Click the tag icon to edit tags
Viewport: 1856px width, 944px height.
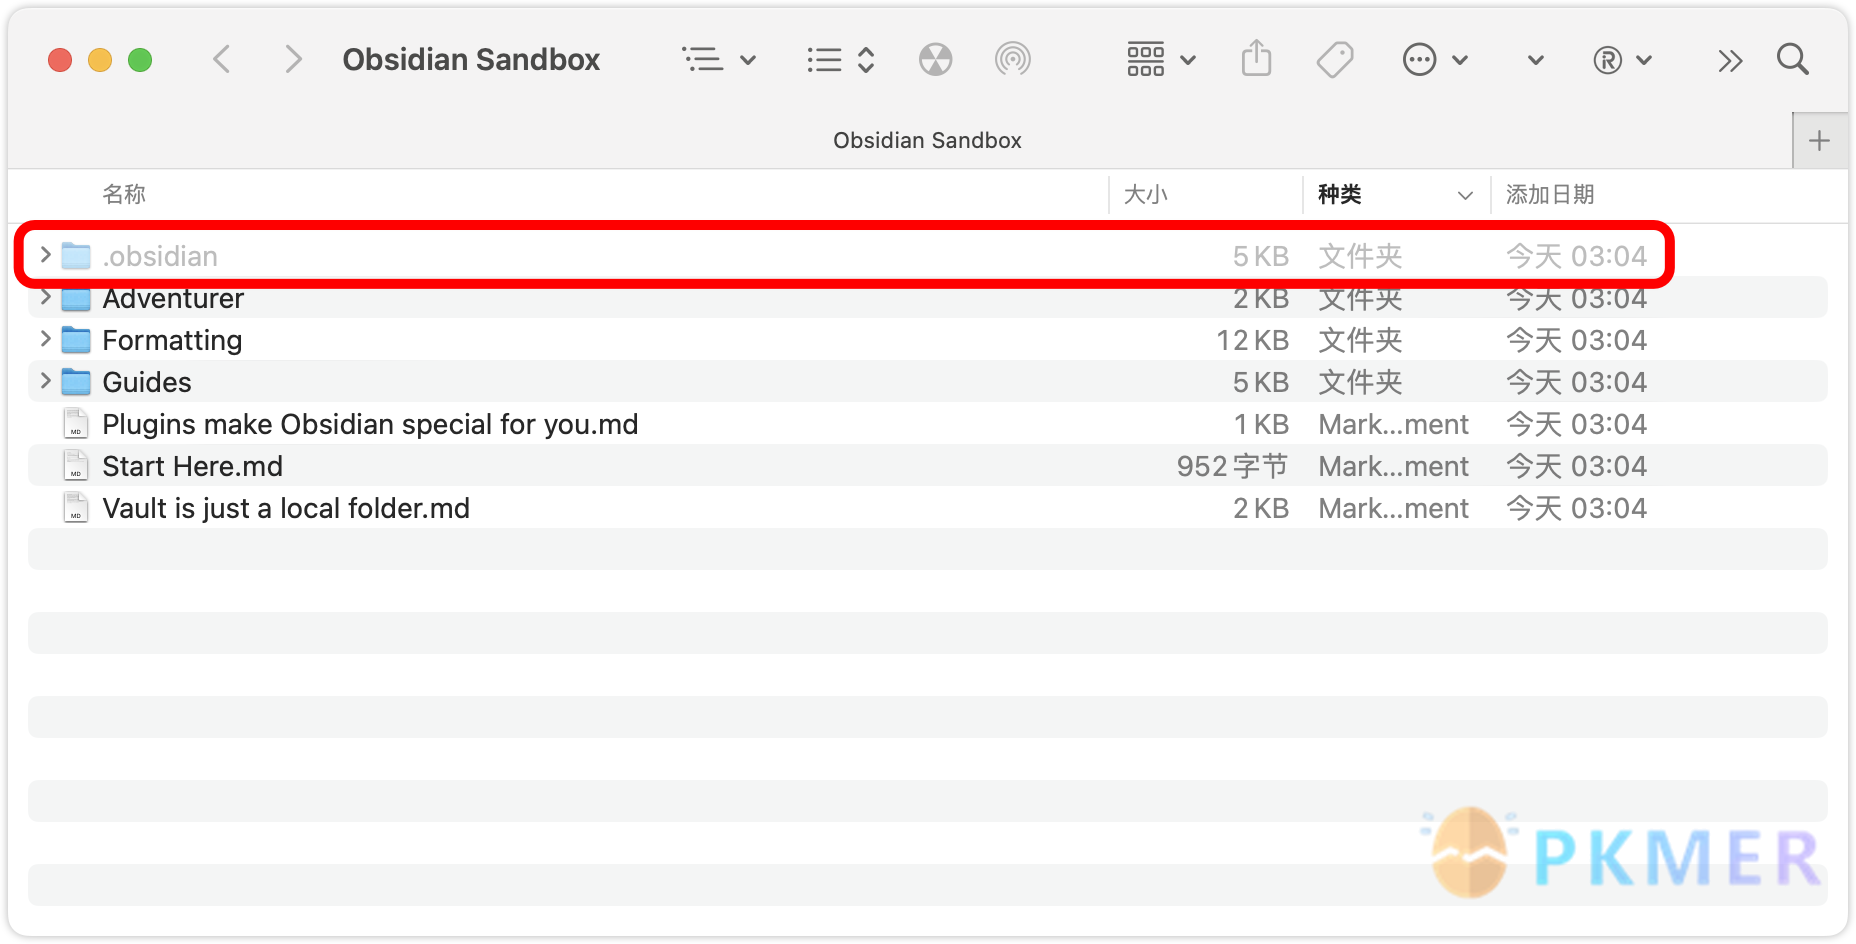point(1335,60)
